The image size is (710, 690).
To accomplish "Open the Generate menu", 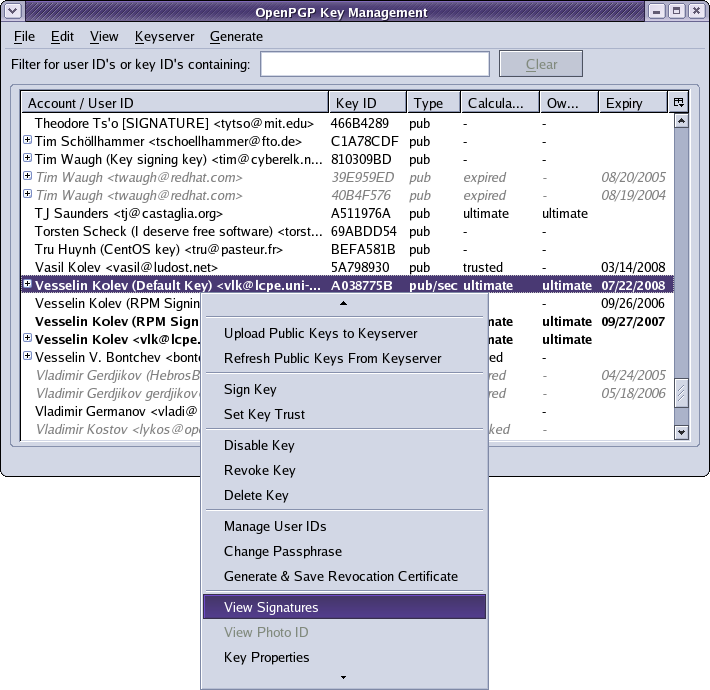I will (236, 36).
